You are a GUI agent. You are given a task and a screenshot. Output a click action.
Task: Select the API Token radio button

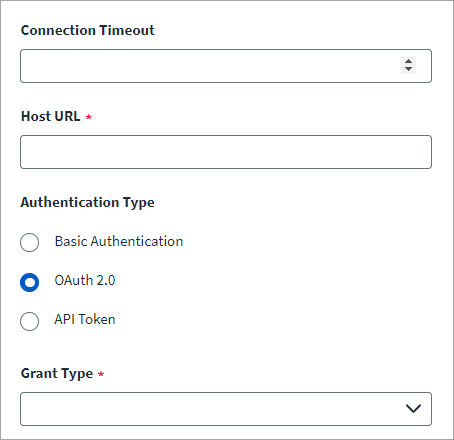click(29, 321)
